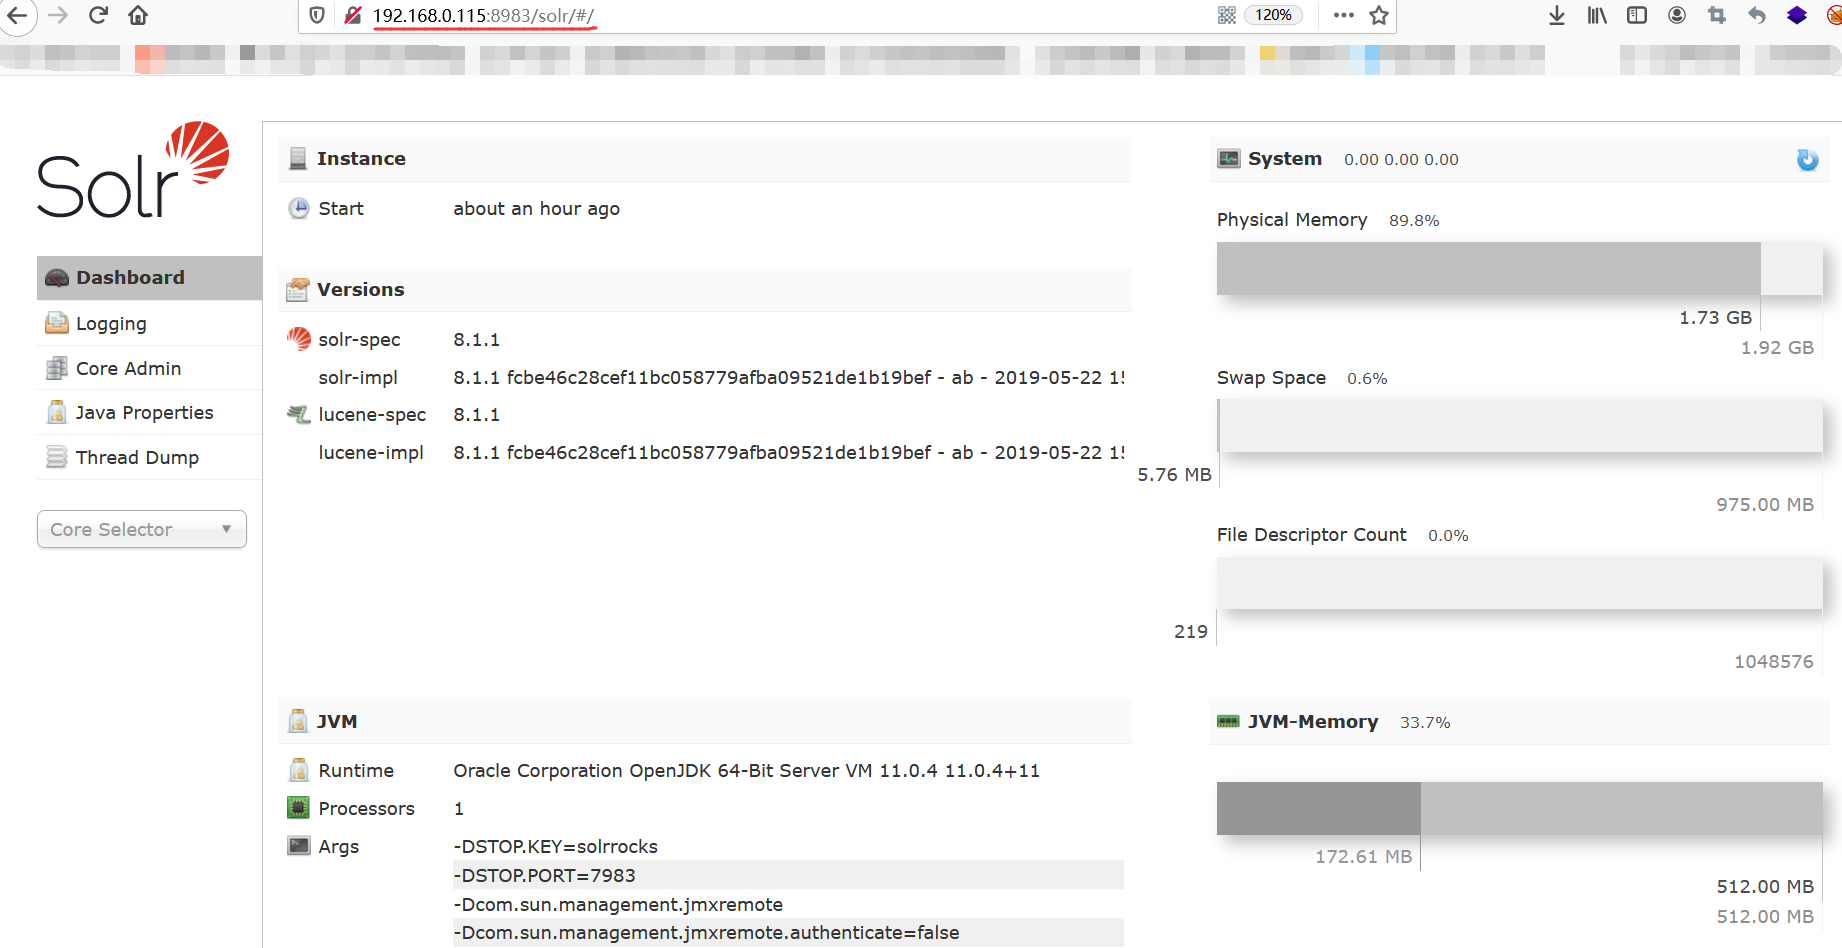Select the solr-impl version string
Image resolution: width=1842 pixels, height=948 pixels.
click(x=789, y=377)
